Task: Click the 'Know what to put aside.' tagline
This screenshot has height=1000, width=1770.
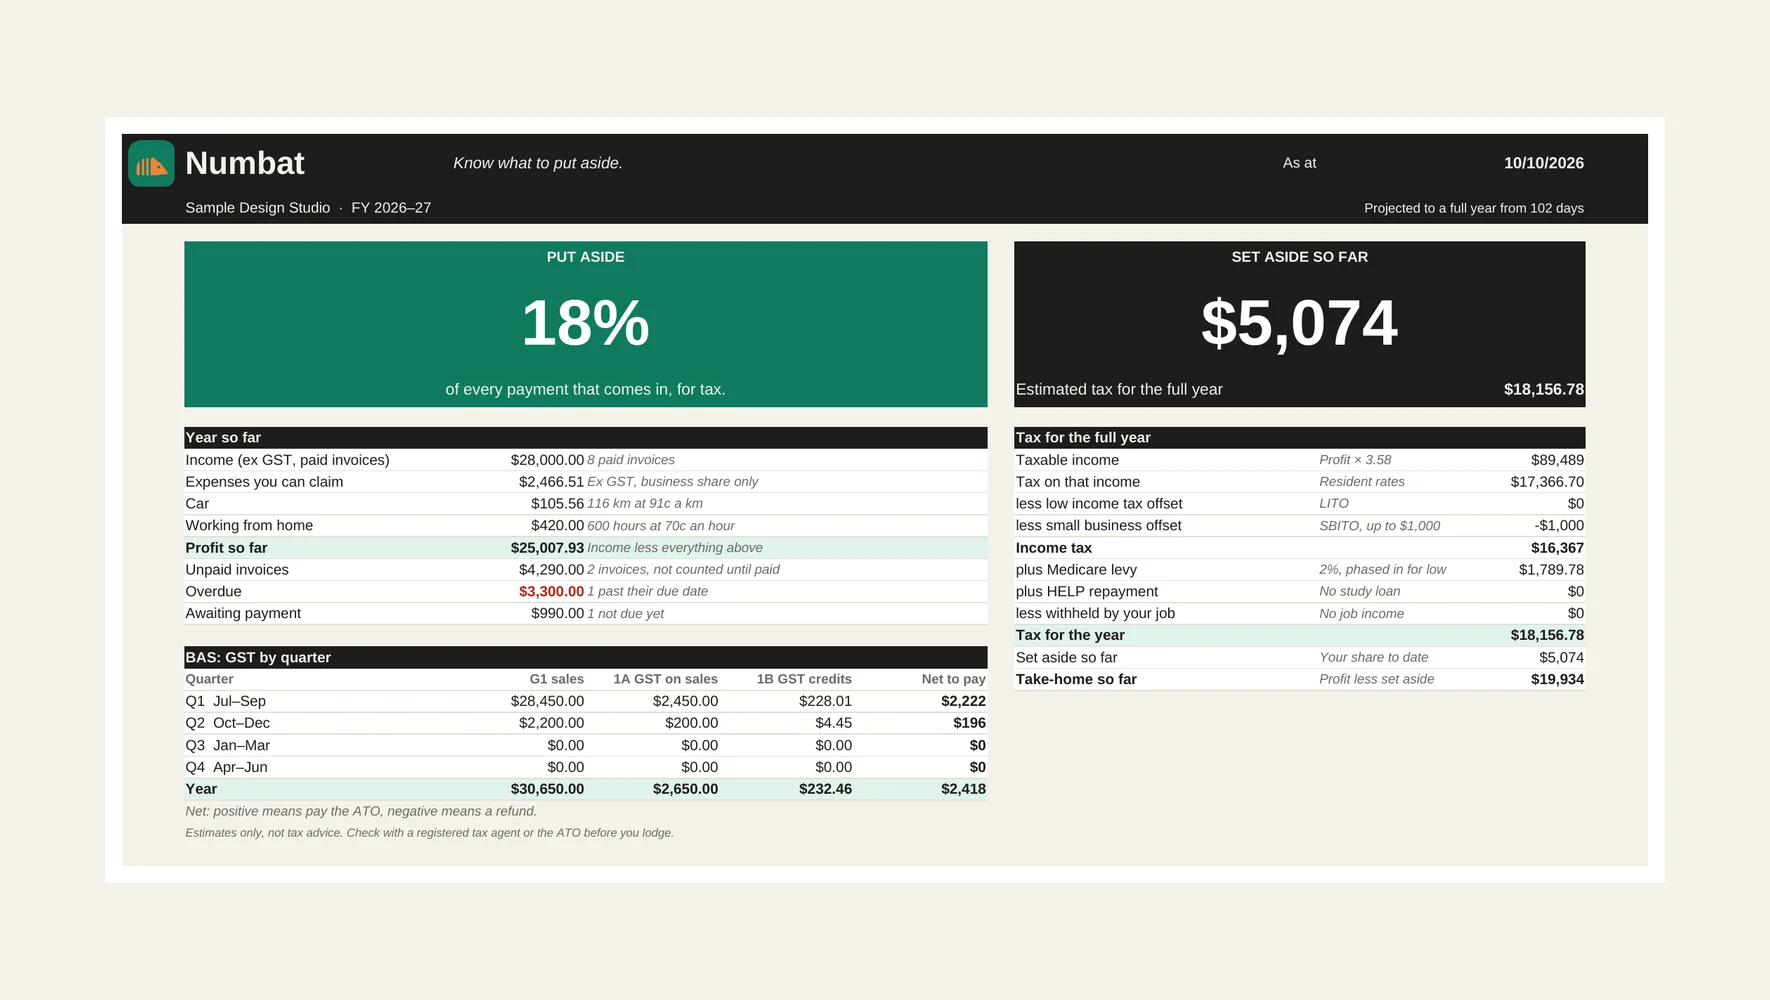Action: [538, 163]
